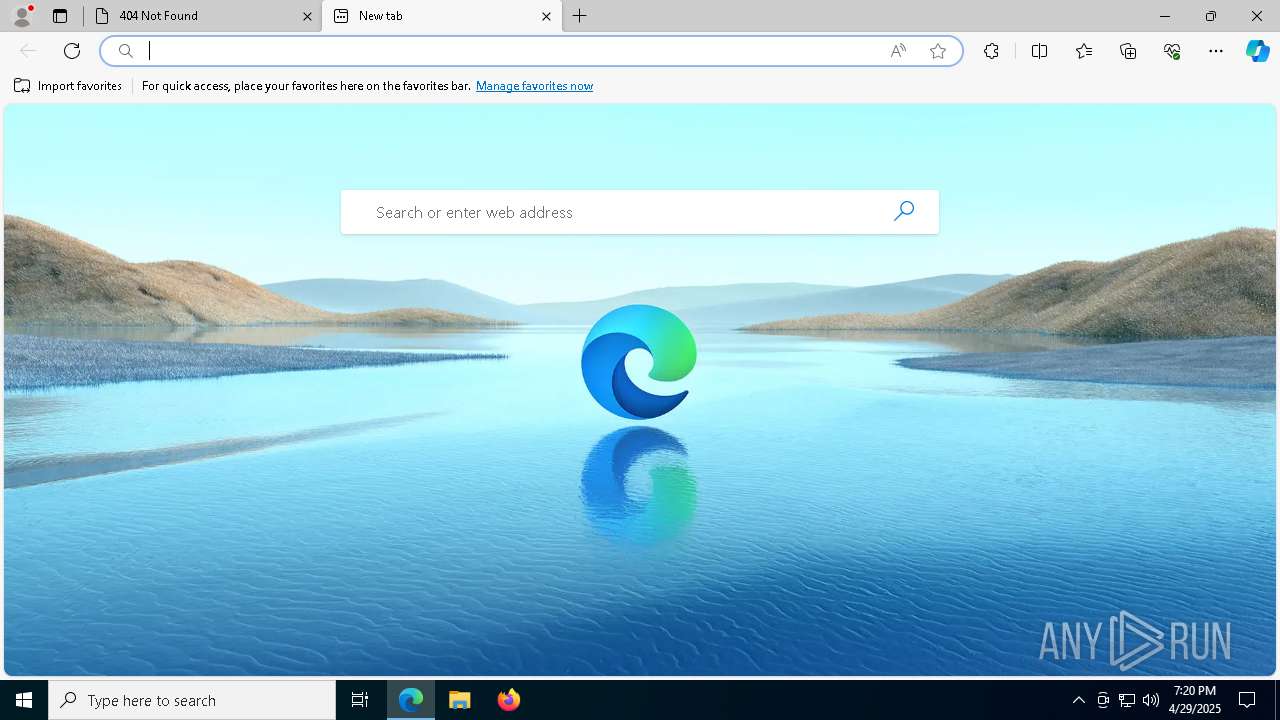Click Type here to search box
This screenshot has height=720, width=1280.
tap(192, 700)
